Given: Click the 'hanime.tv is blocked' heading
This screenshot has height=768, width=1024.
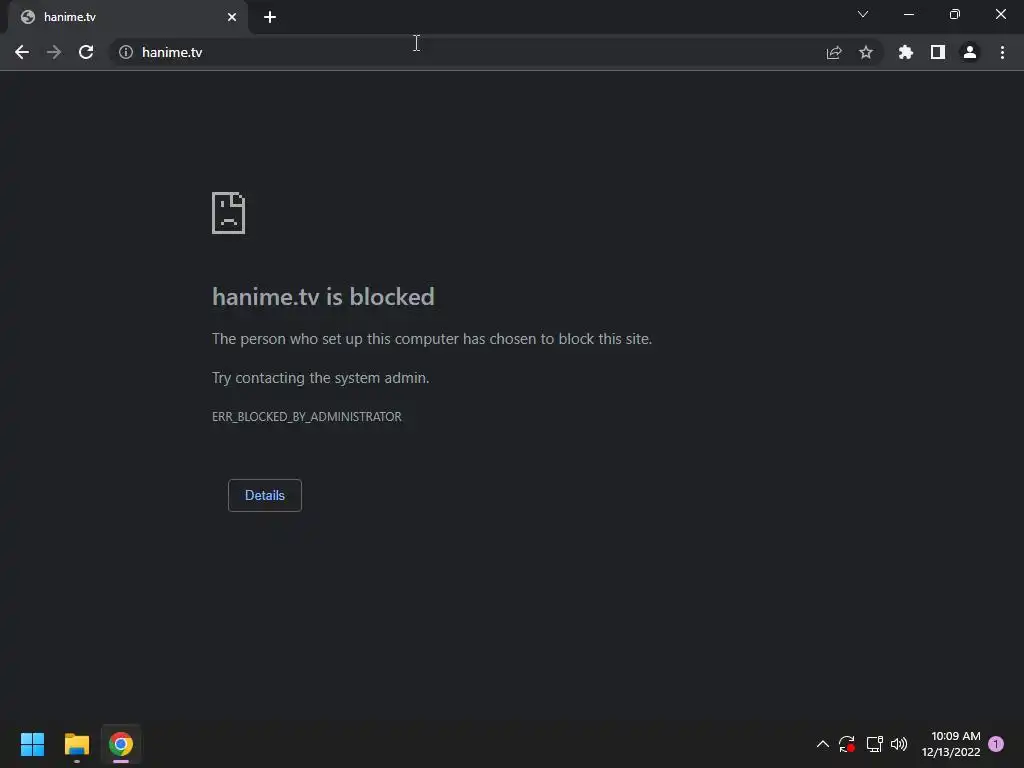Looking at the screenshot, I should tap(323, 296).
